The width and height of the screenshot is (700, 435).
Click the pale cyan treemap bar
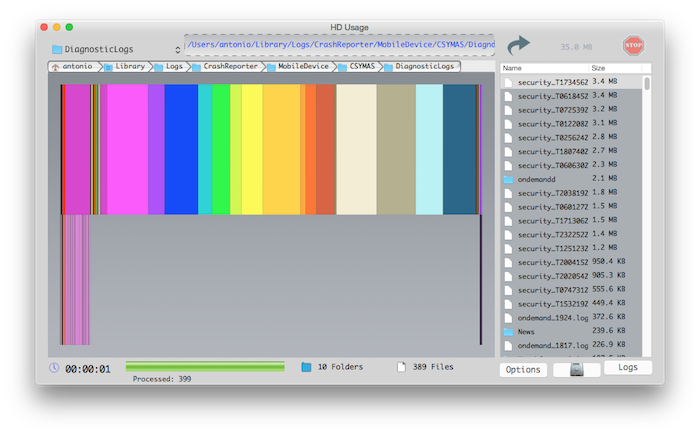click(429, 149)
